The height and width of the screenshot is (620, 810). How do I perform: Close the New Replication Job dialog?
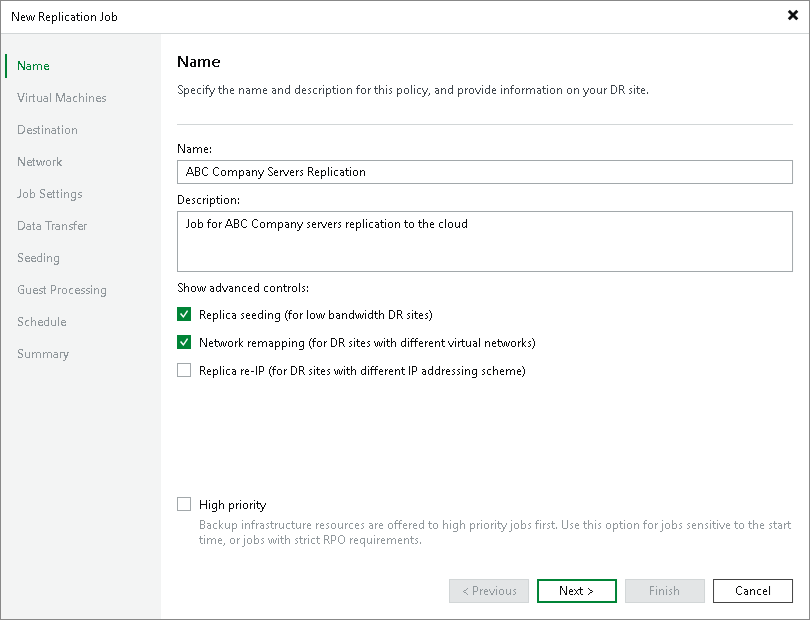pos(793,16)
